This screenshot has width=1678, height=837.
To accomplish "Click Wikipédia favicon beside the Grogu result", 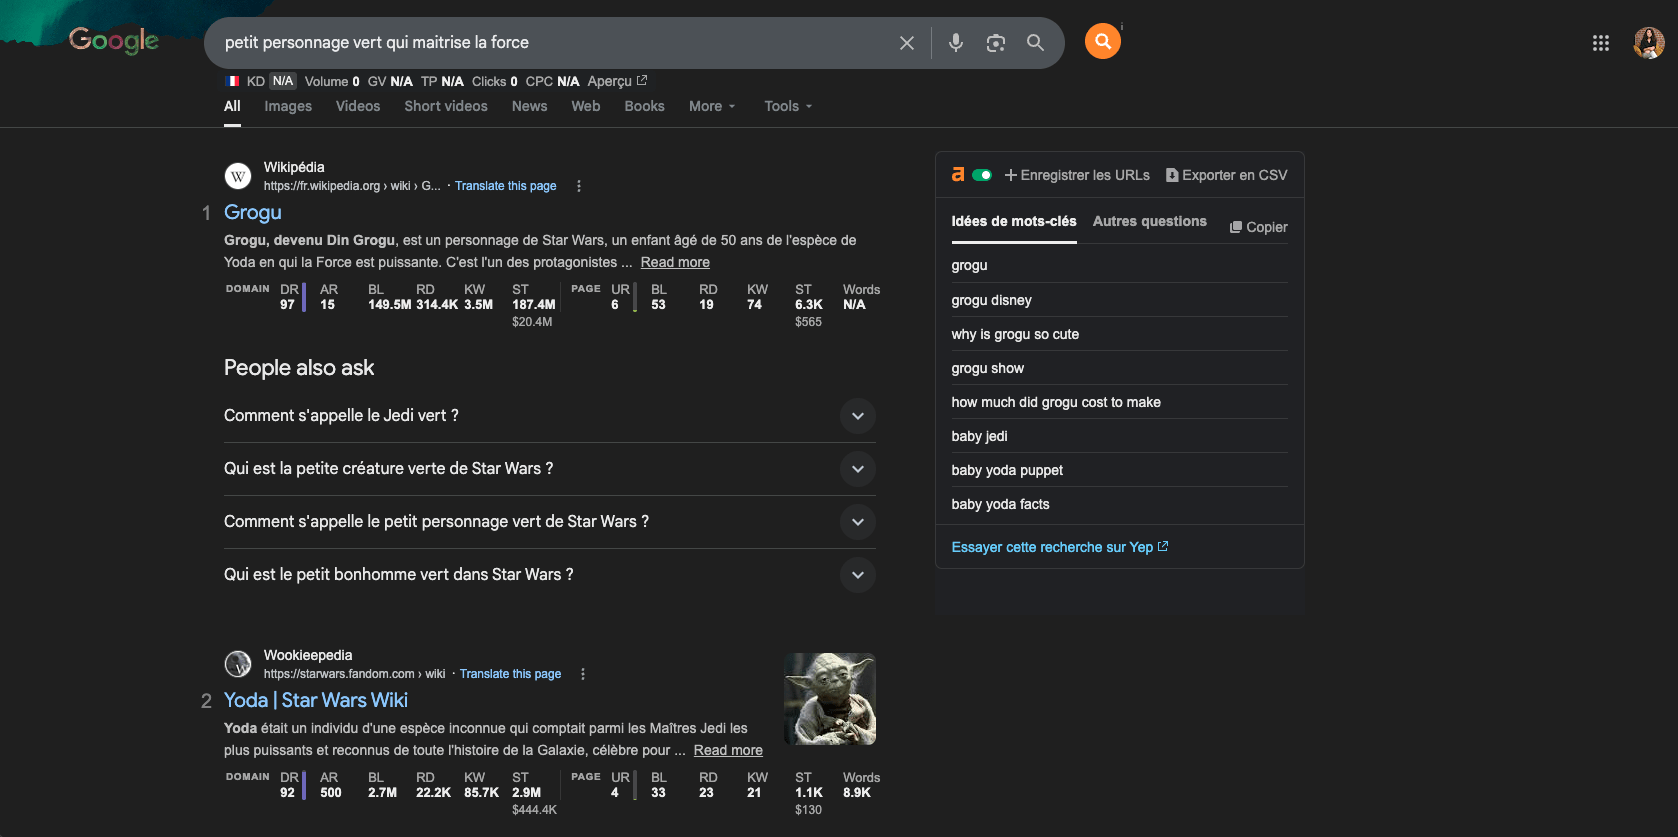I will pyautogui.click(x=238, y=176).
